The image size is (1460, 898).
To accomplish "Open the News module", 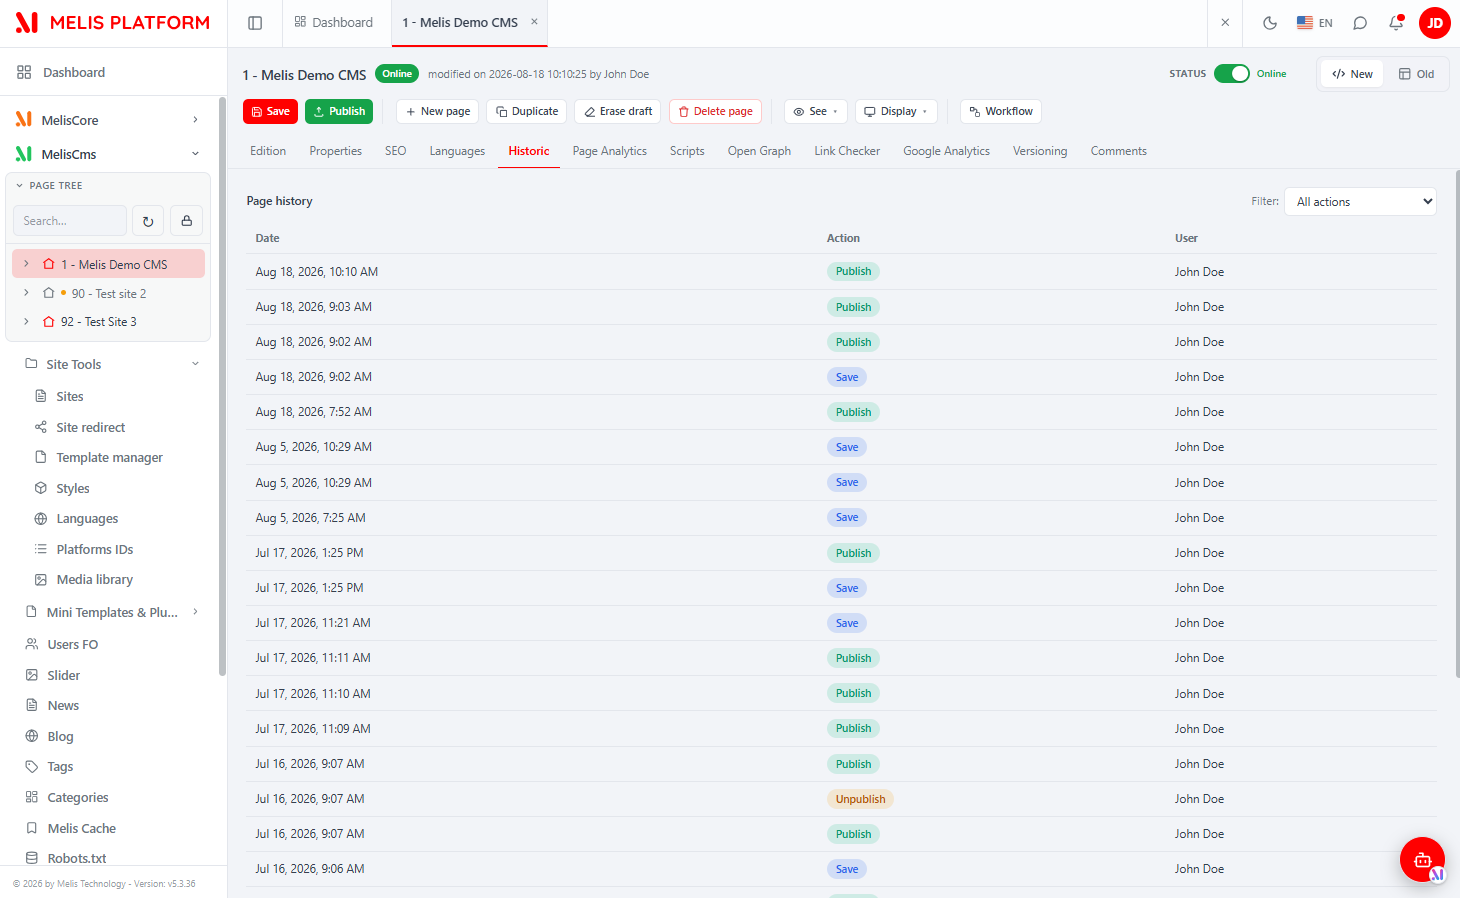I will (63, 705).
